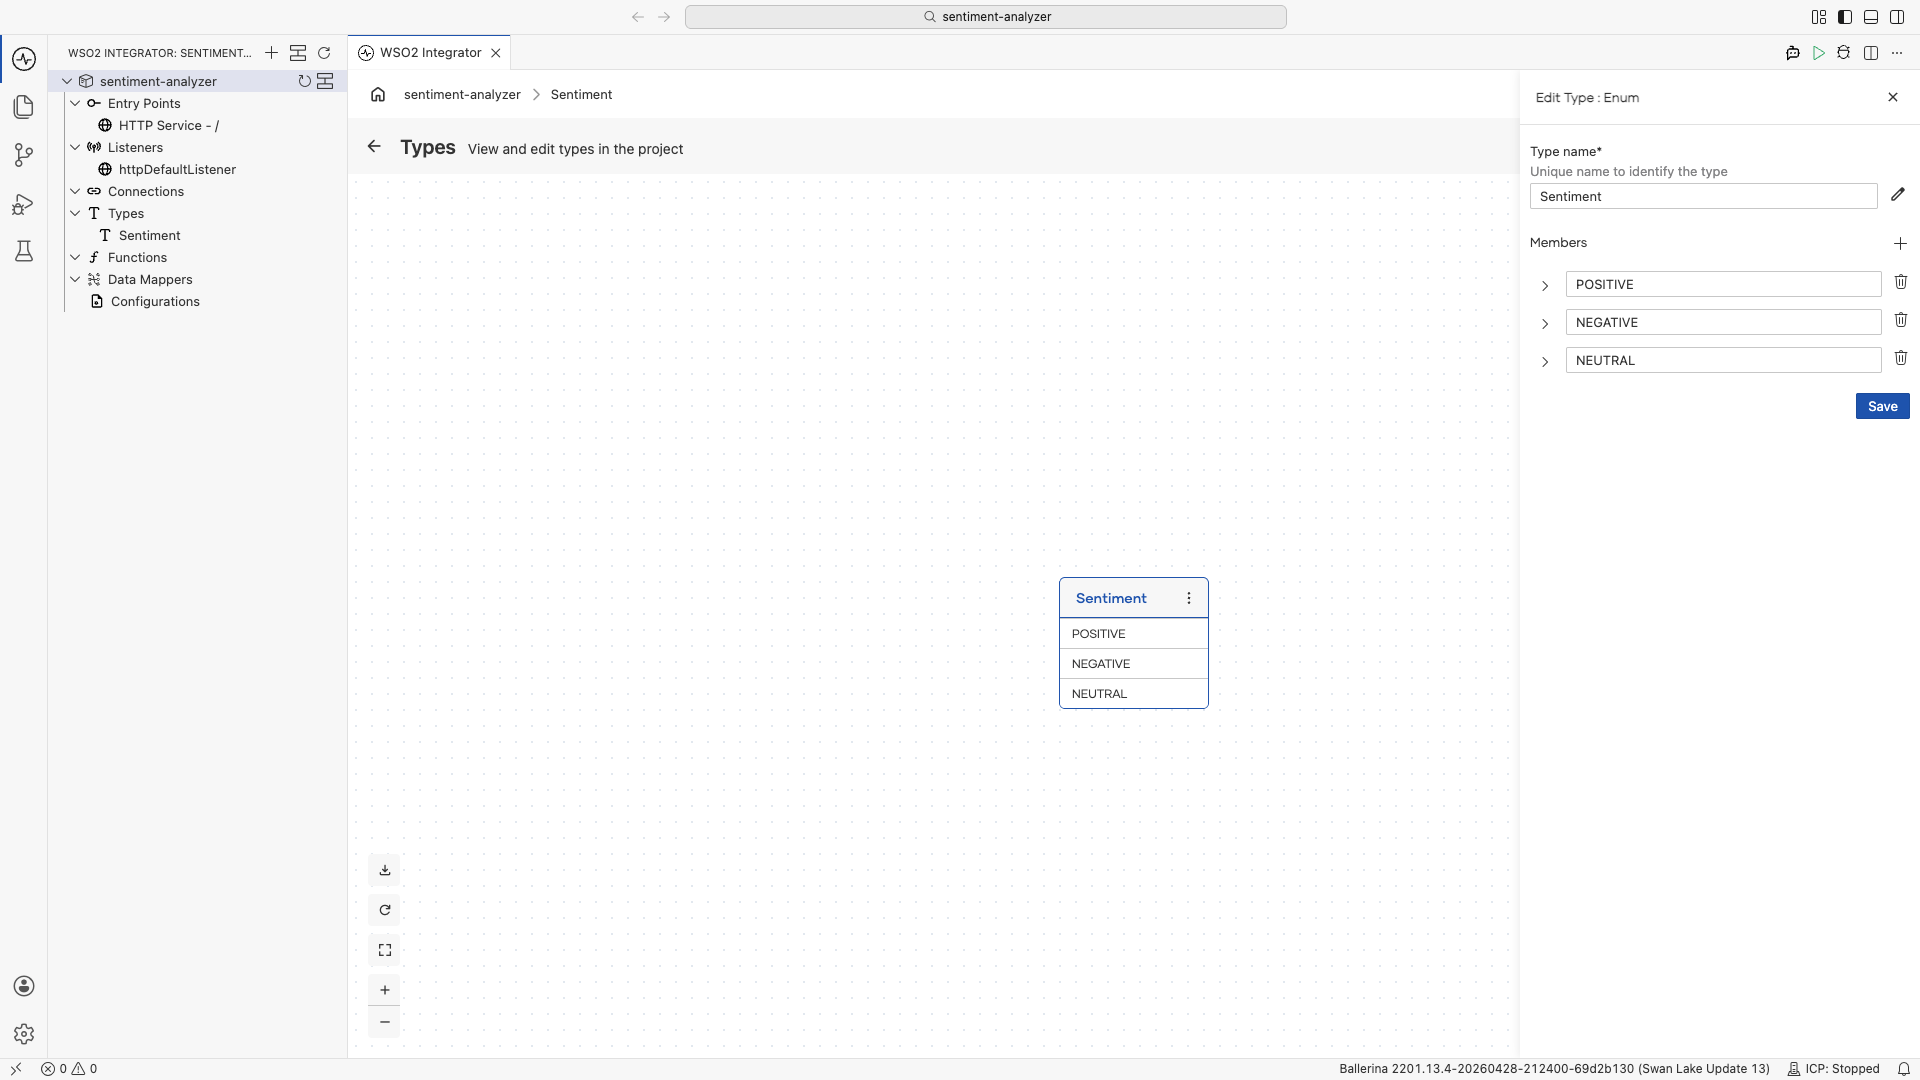This screenshot has height=1080, width=1920.
Task: Delete the NEUTRAL member
Action: point(1901,358)
